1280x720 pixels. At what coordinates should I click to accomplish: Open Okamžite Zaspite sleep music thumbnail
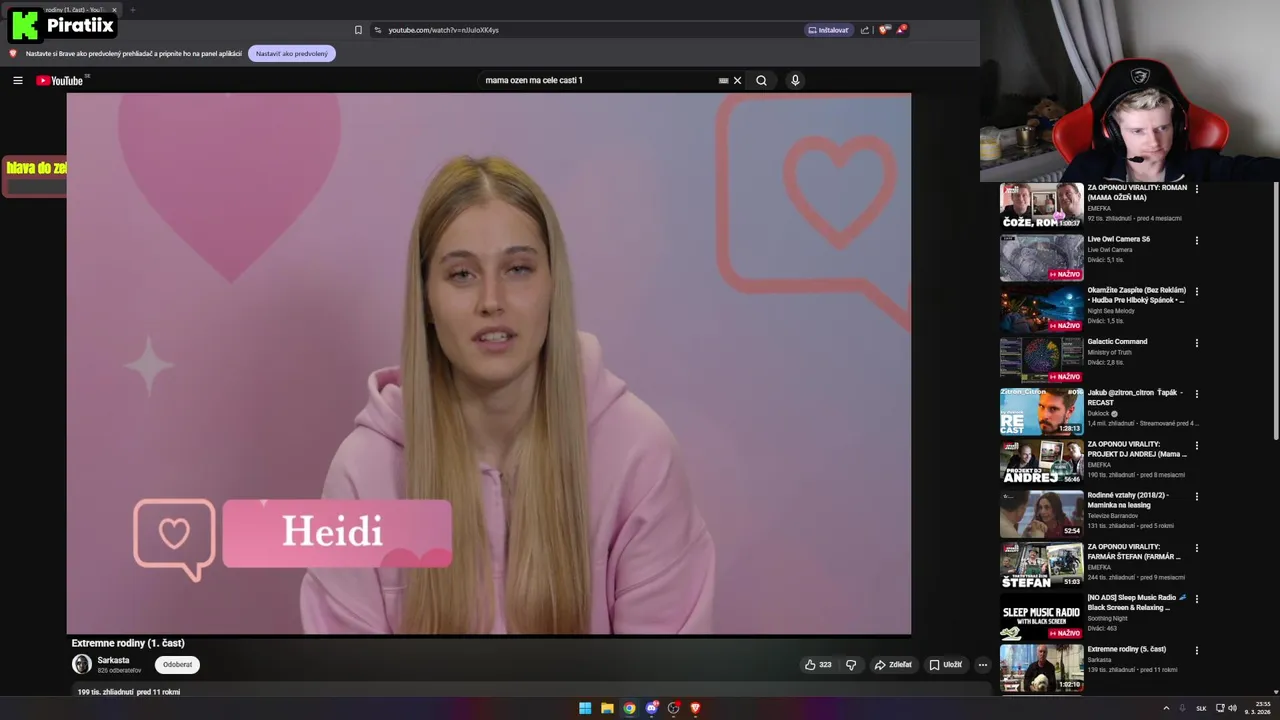pos(1041,308)
